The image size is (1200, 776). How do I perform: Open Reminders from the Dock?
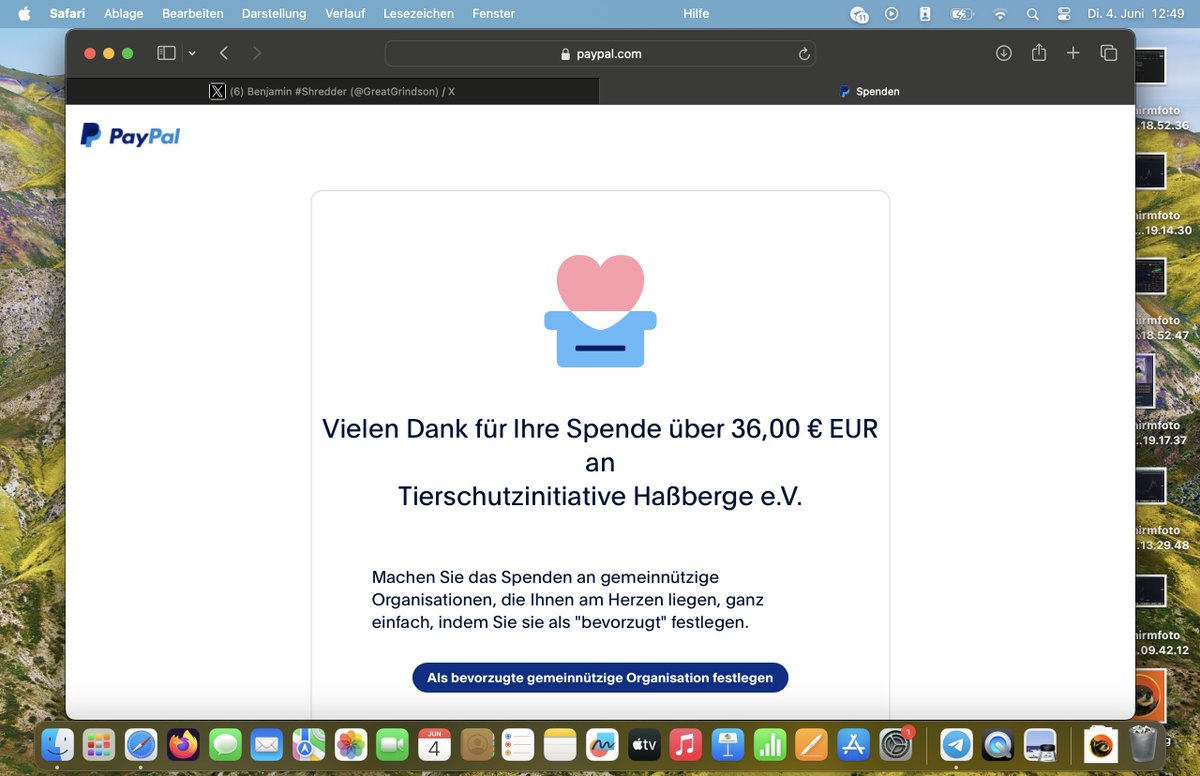coord(519,744)
